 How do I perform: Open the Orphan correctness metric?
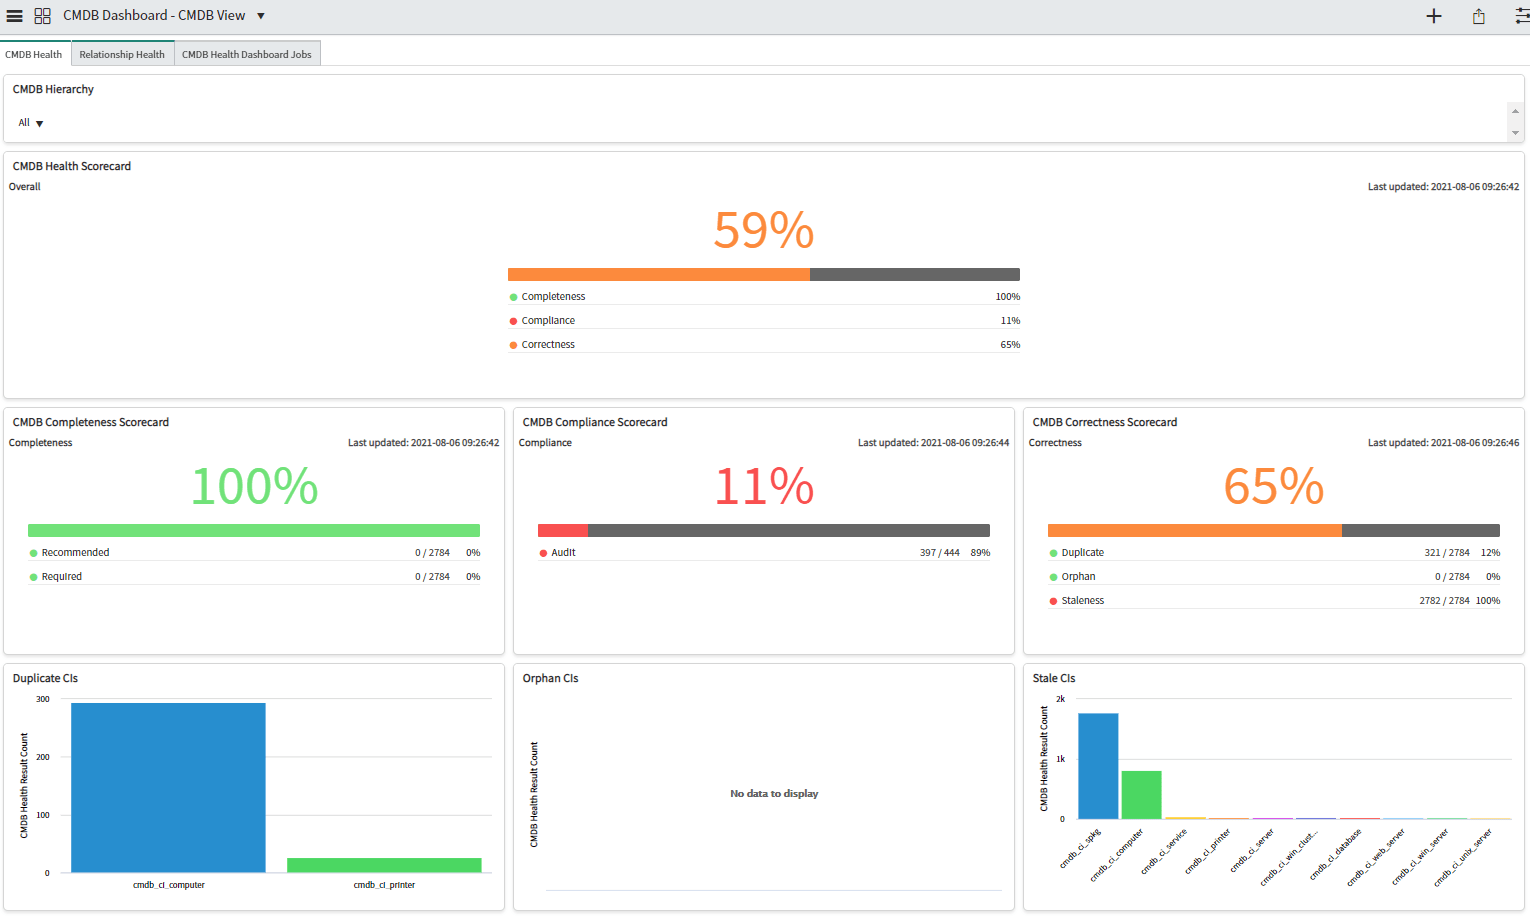(x=1274, y=577)
